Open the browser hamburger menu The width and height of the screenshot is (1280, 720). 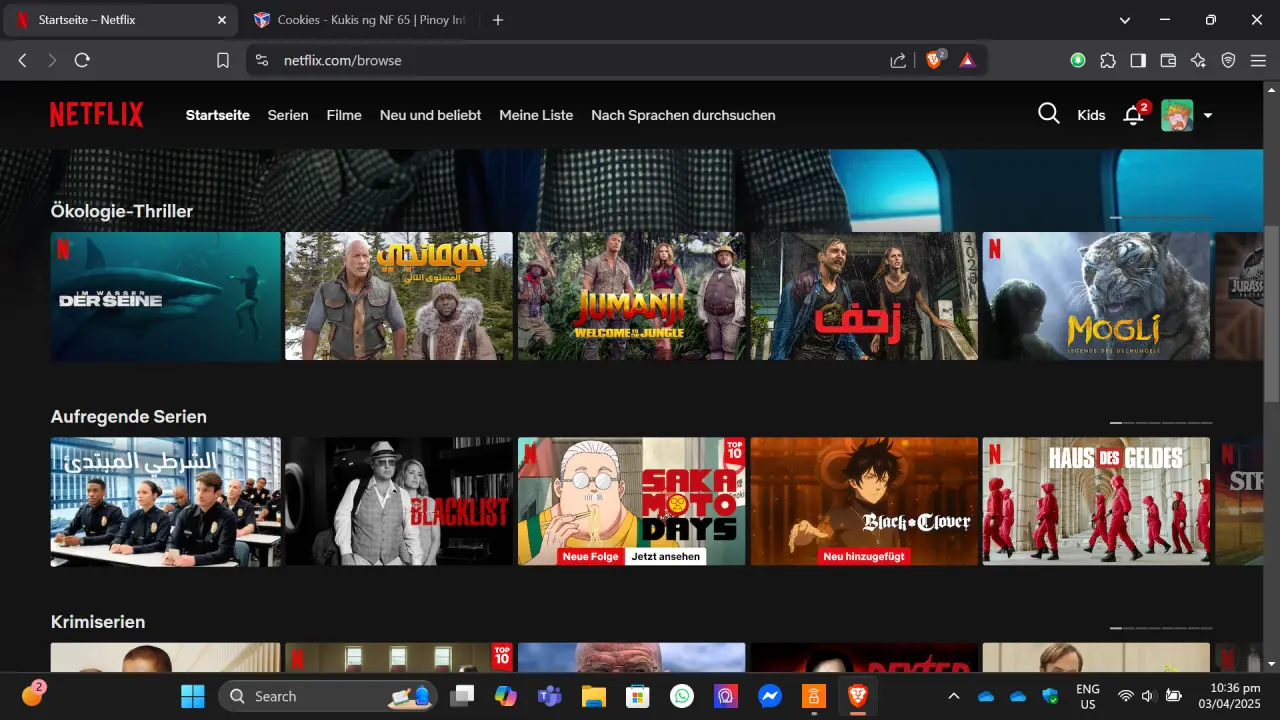tap(1258, 60)
